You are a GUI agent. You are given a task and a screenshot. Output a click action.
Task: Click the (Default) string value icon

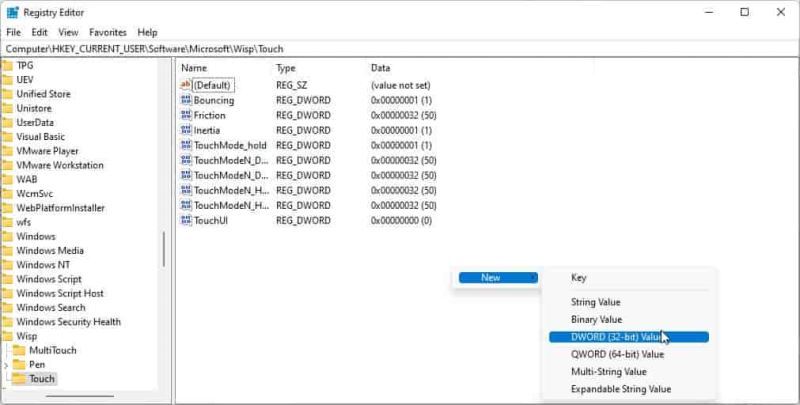[185, 86]
